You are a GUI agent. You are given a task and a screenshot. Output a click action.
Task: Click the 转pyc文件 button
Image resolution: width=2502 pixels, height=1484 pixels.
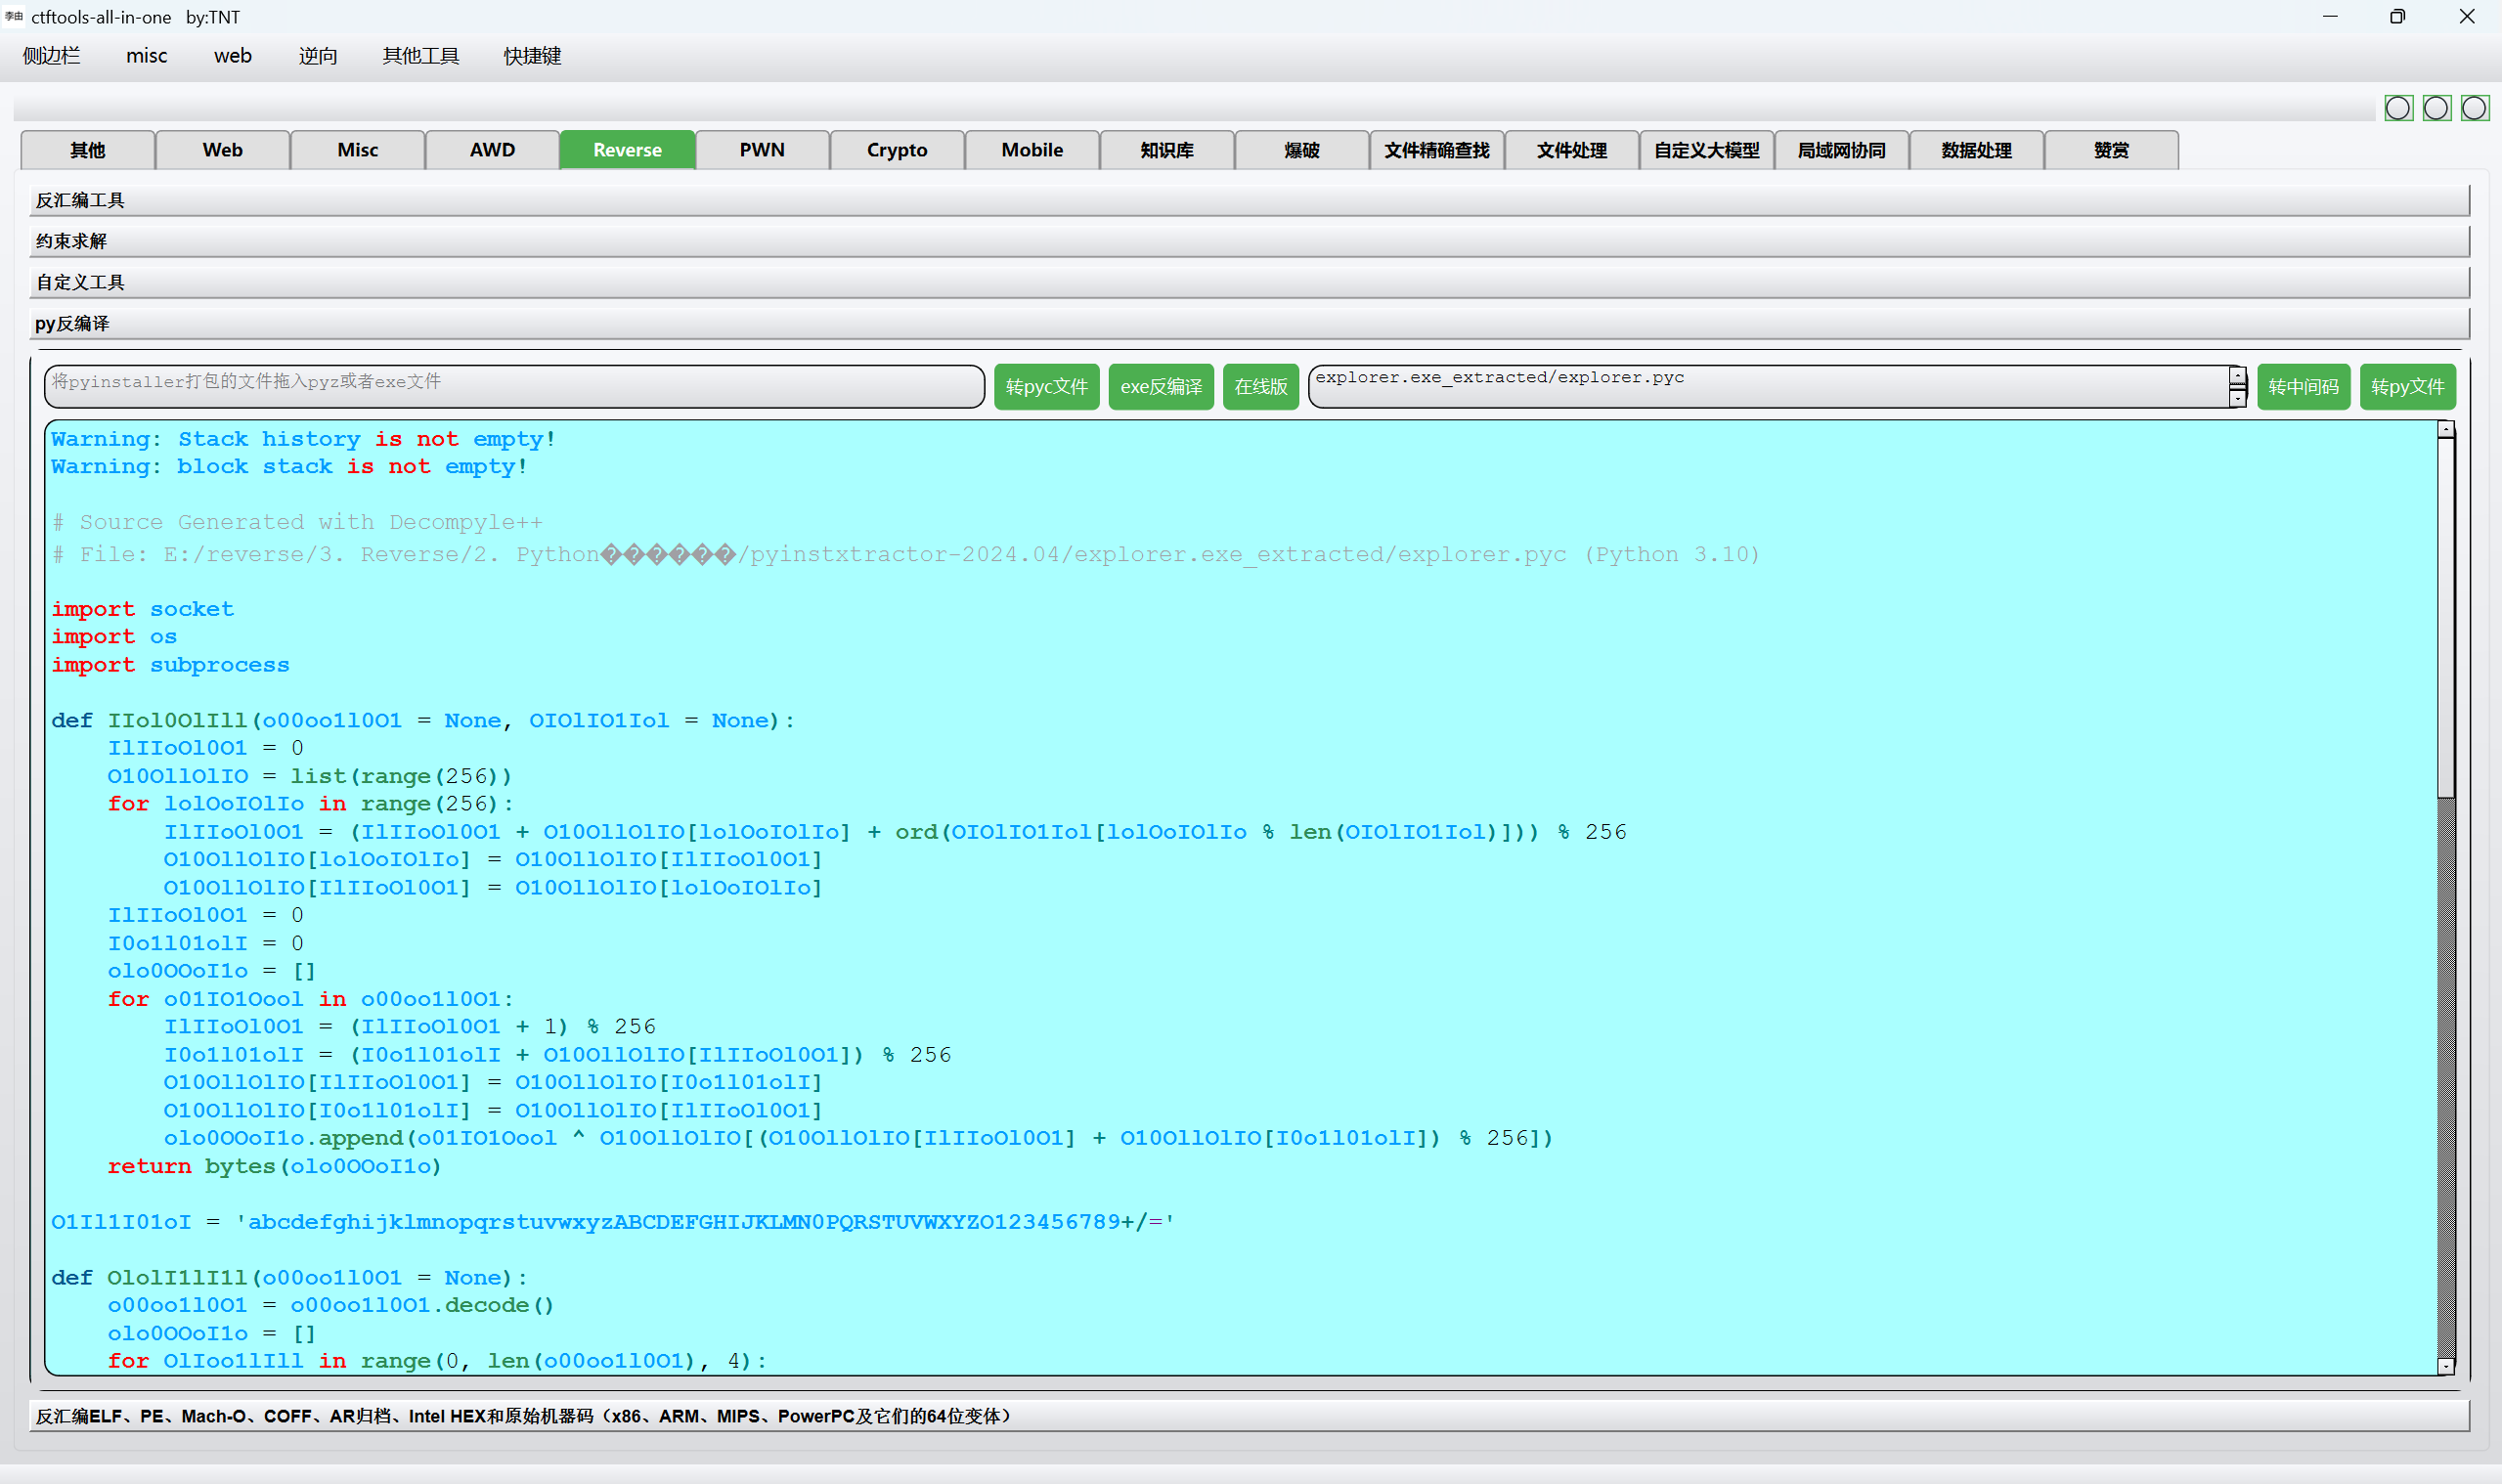tap(1046, 386)
